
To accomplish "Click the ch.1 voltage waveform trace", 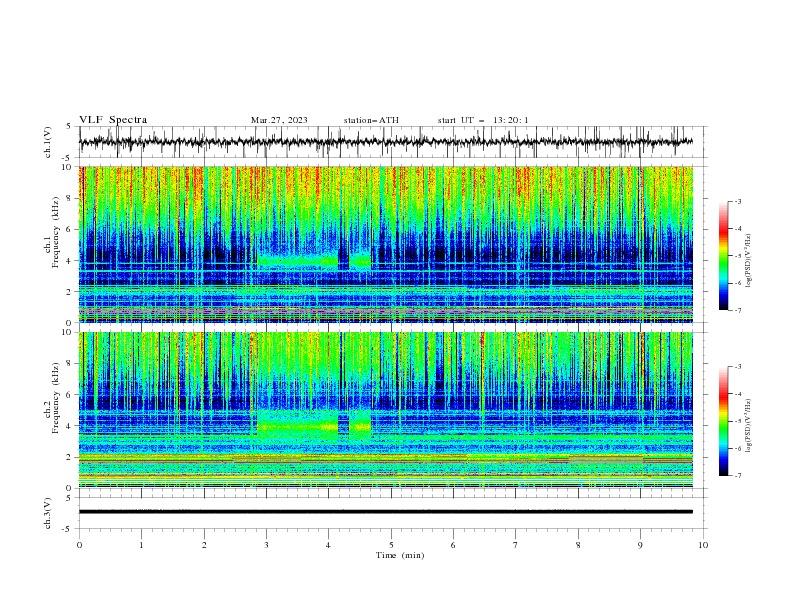I will [x=386, y=142].
